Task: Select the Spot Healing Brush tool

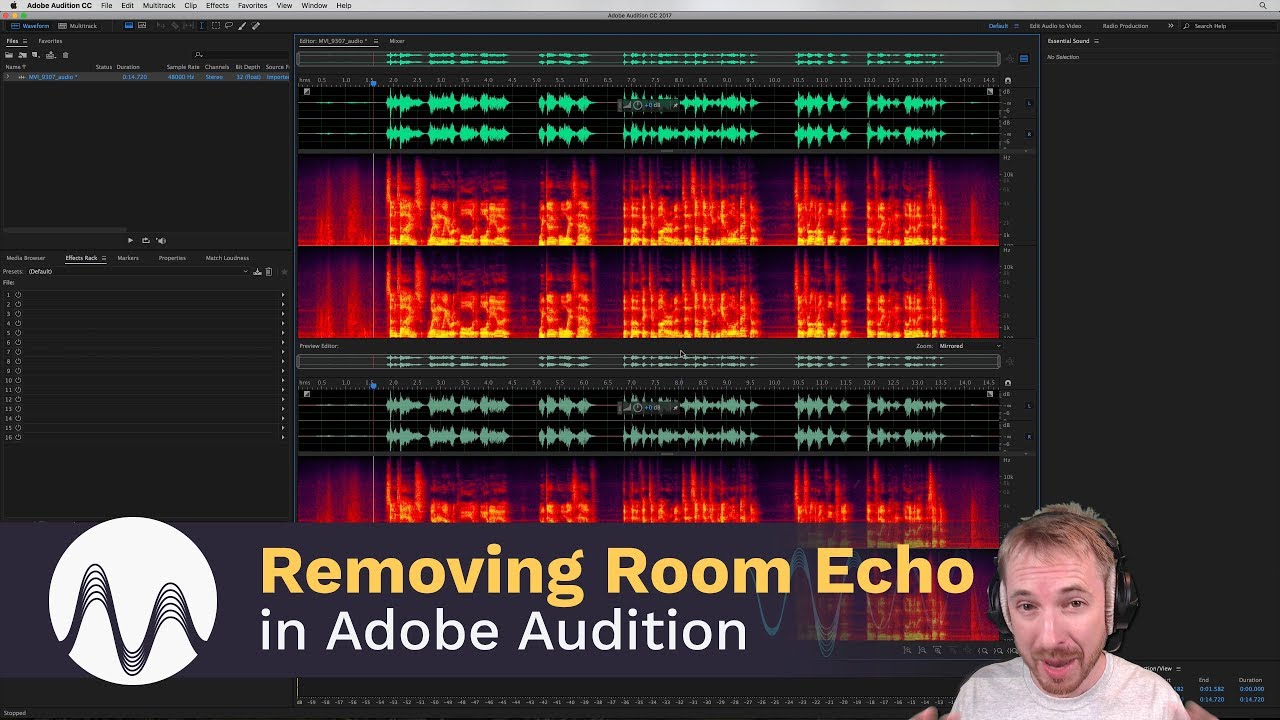Action: pyautogui.click(x=255, y=26)
